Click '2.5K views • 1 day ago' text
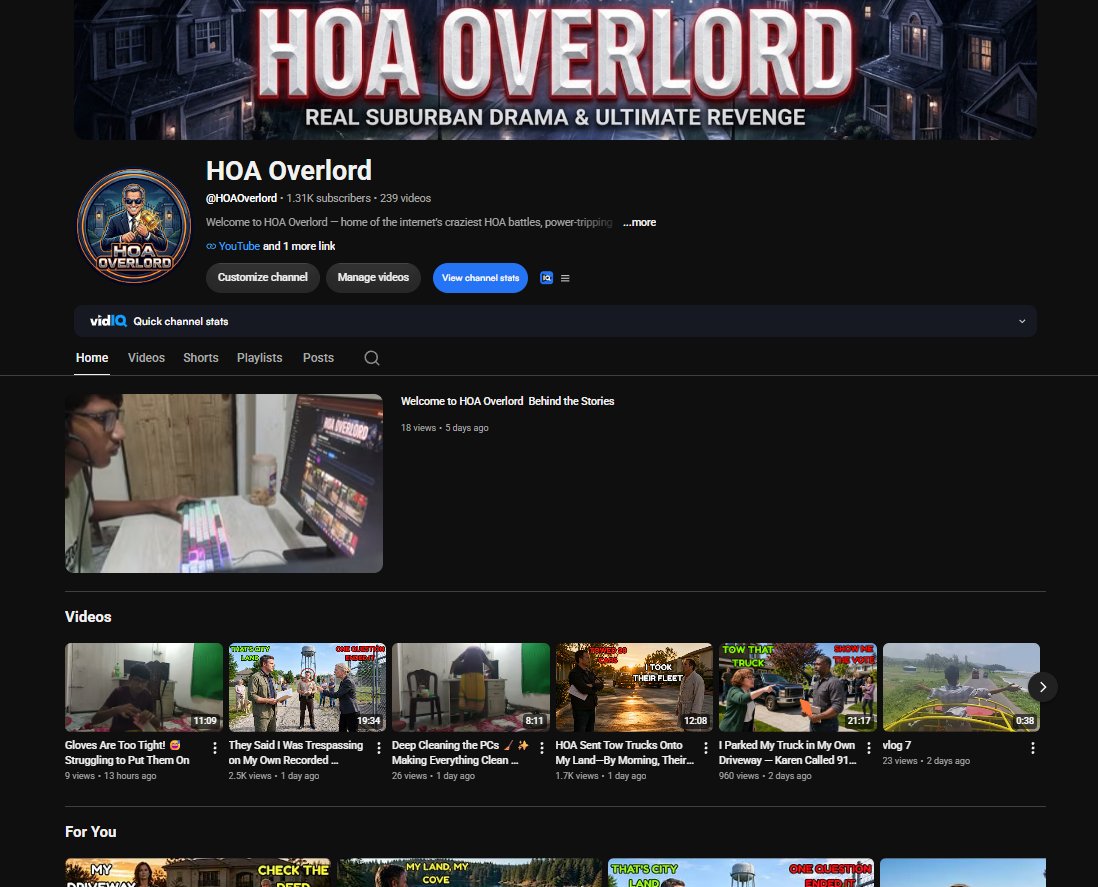The height and width of the screenshot is (887, 1098). tap(274, 776)
